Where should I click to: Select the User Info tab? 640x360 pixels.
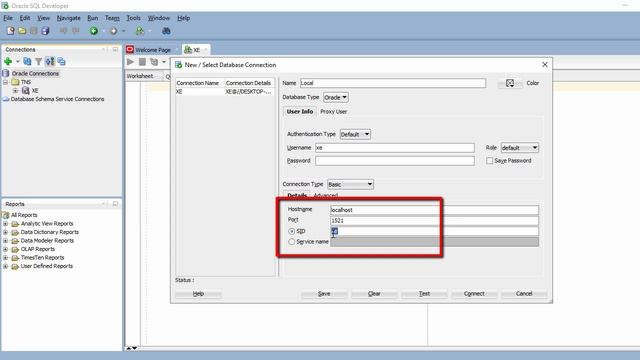tap(300, 111)
